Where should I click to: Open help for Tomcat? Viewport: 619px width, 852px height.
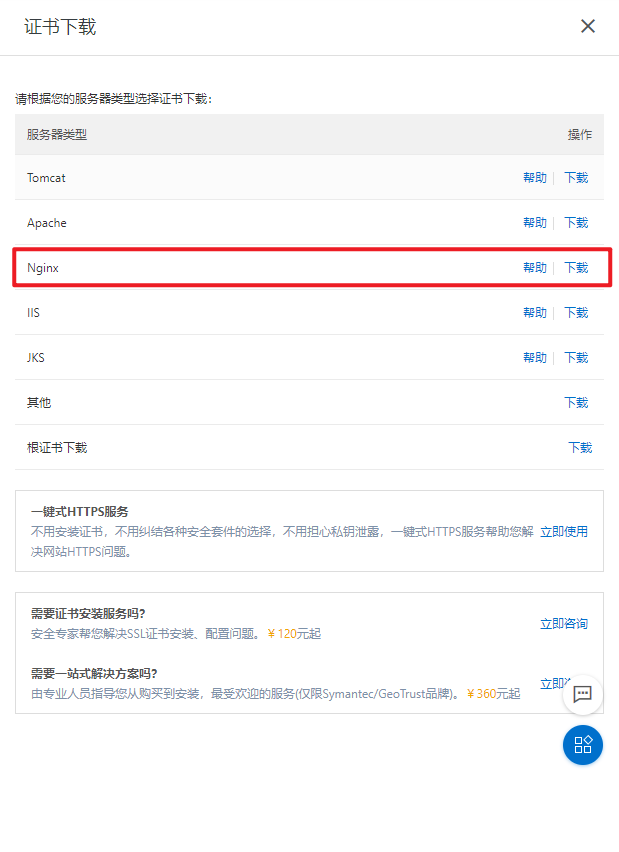tap(535, 178)
